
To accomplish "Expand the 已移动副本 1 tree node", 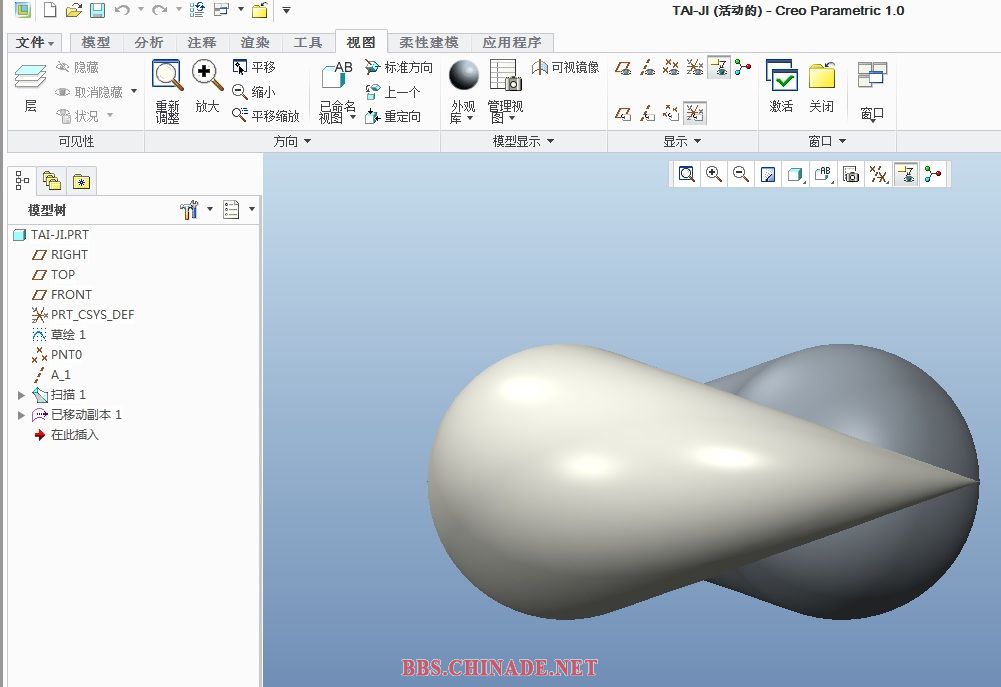I will [21, 415].
